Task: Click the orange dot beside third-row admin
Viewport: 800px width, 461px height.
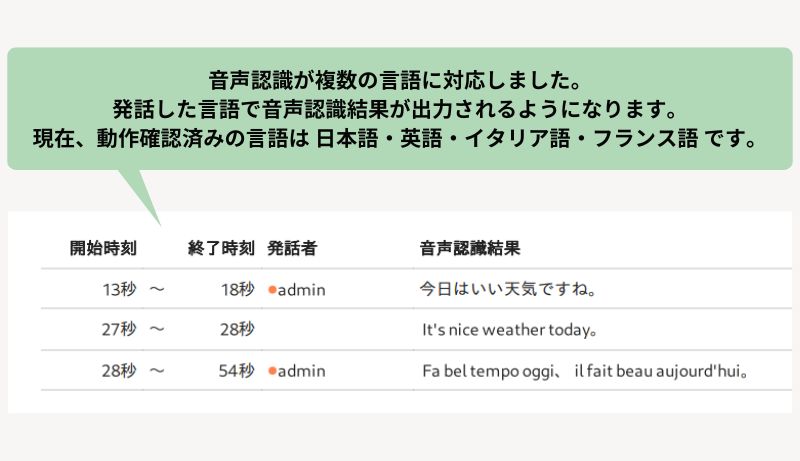Action: click(272, 371)
